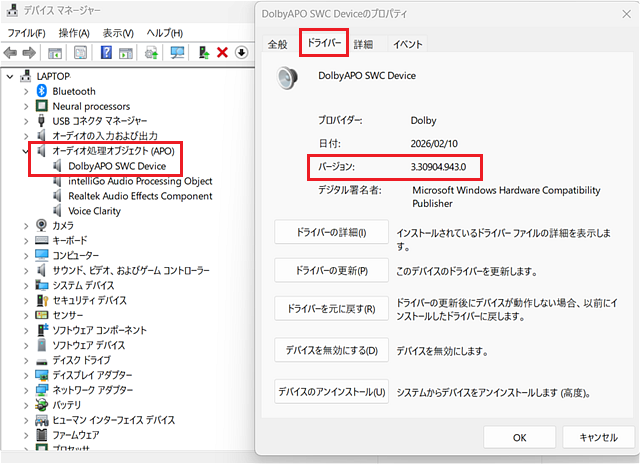Click the version value 3.30904.943.0
Screen dimensions: 640x464
coord(438,167)
